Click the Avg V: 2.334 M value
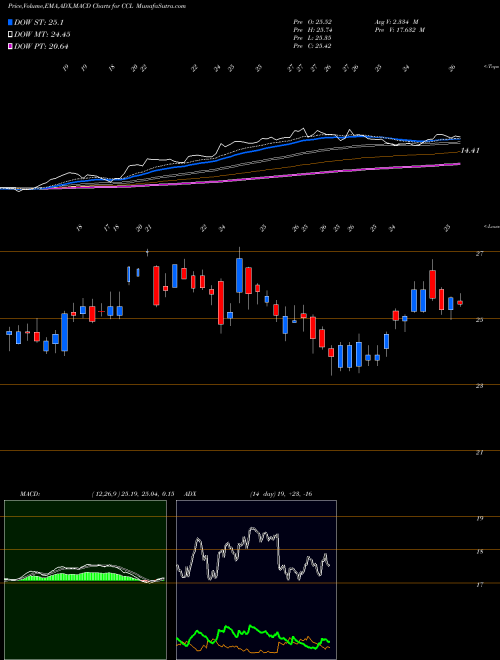Screen dimensions: 500x660 pyautogui.click(x=396, y=22)
